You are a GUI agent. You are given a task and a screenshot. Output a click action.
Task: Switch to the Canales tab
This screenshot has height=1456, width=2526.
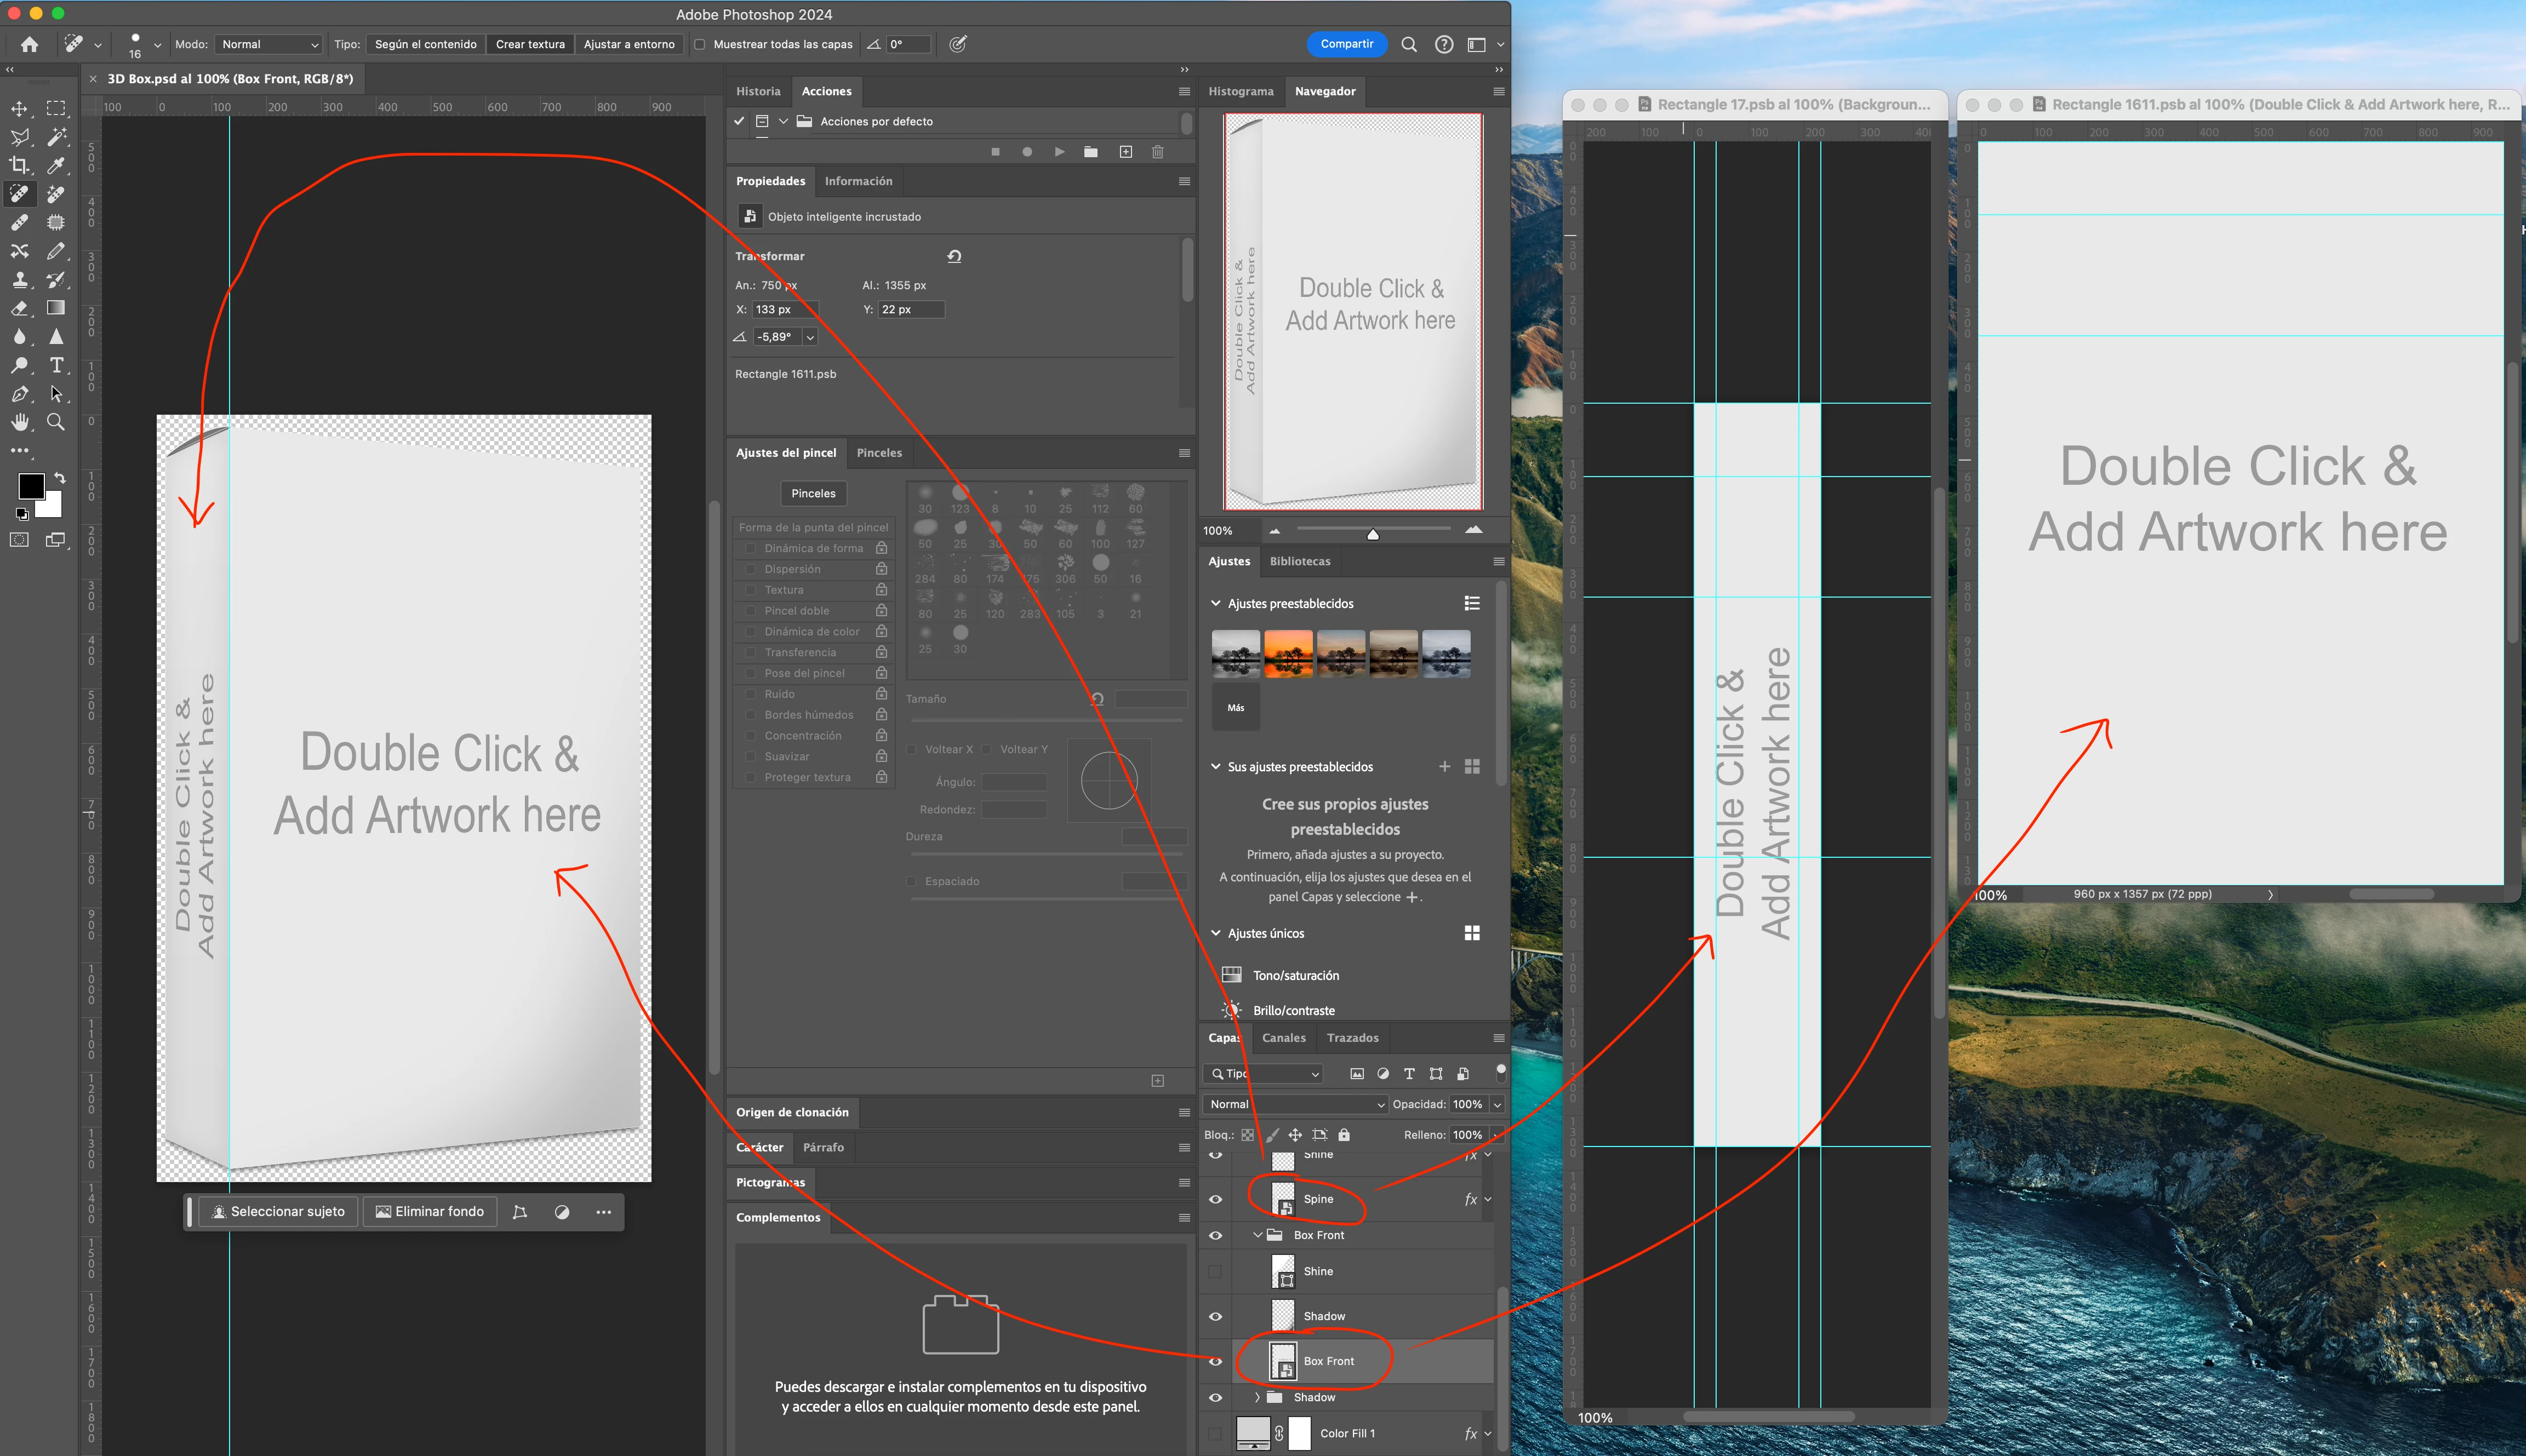1283,1038
